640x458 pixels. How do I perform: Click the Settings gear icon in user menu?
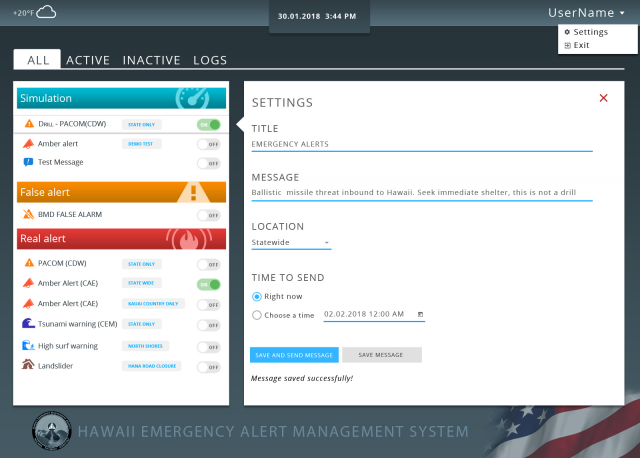(x=567, y=32)
